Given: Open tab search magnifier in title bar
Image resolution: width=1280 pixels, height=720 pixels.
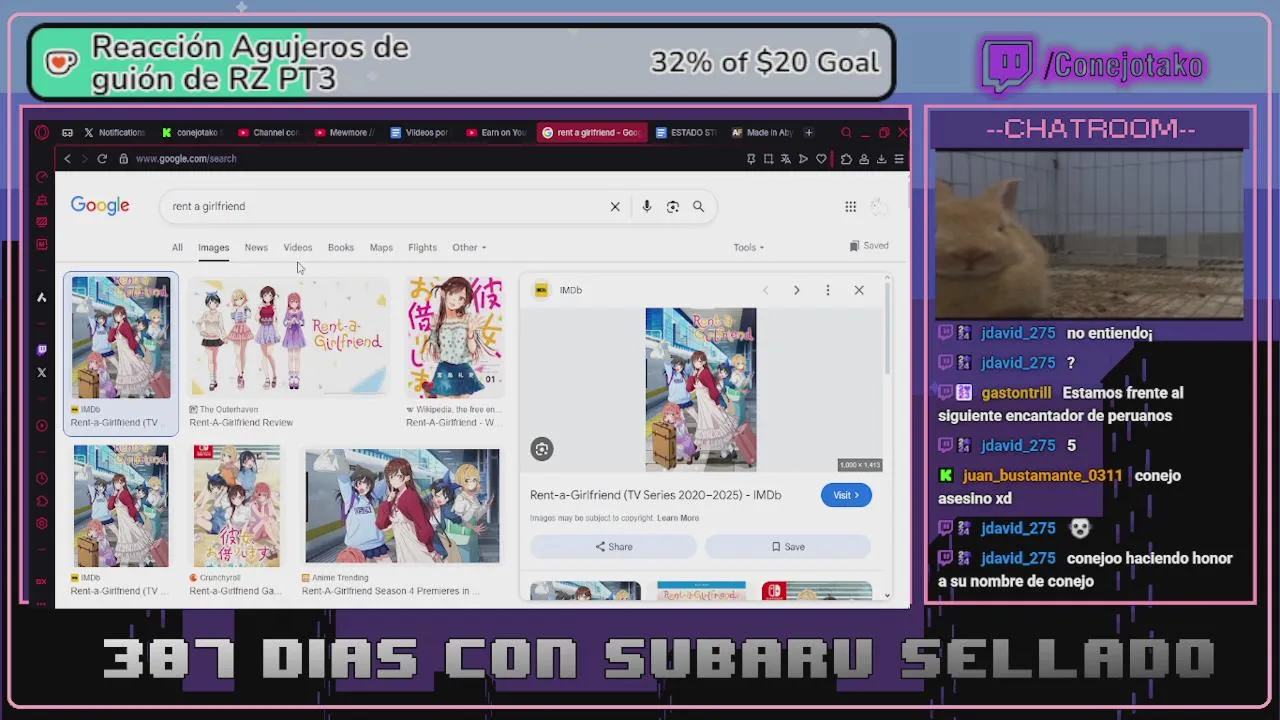Looking at the screenshot, I should (846, 132).
